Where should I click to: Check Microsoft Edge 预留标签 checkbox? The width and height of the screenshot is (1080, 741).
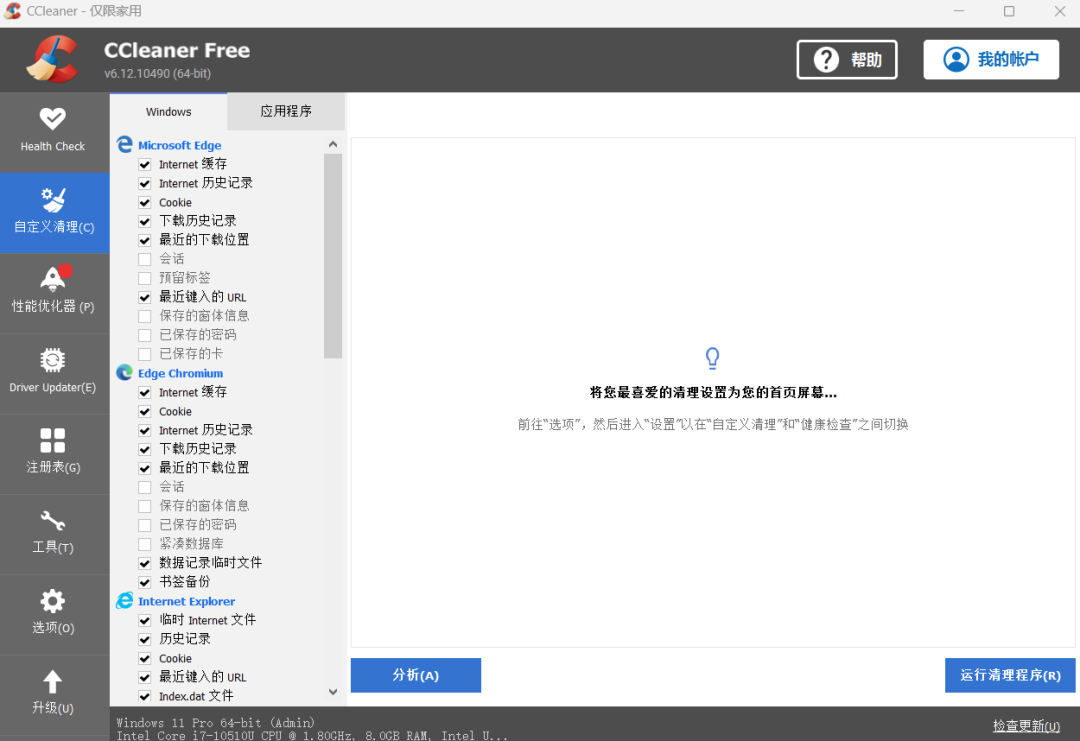pos(145,278)
